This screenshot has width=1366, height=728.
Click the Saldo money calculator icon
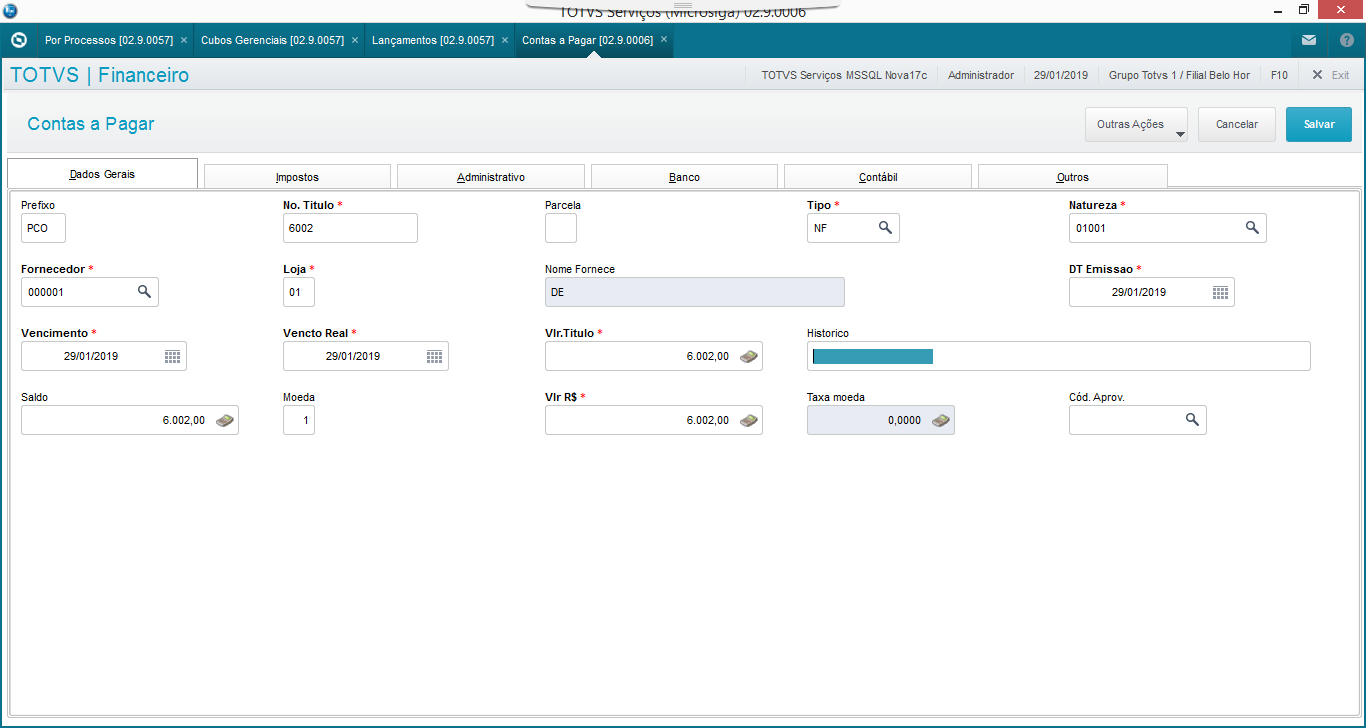pyautogui.click(x=225, y=420)
